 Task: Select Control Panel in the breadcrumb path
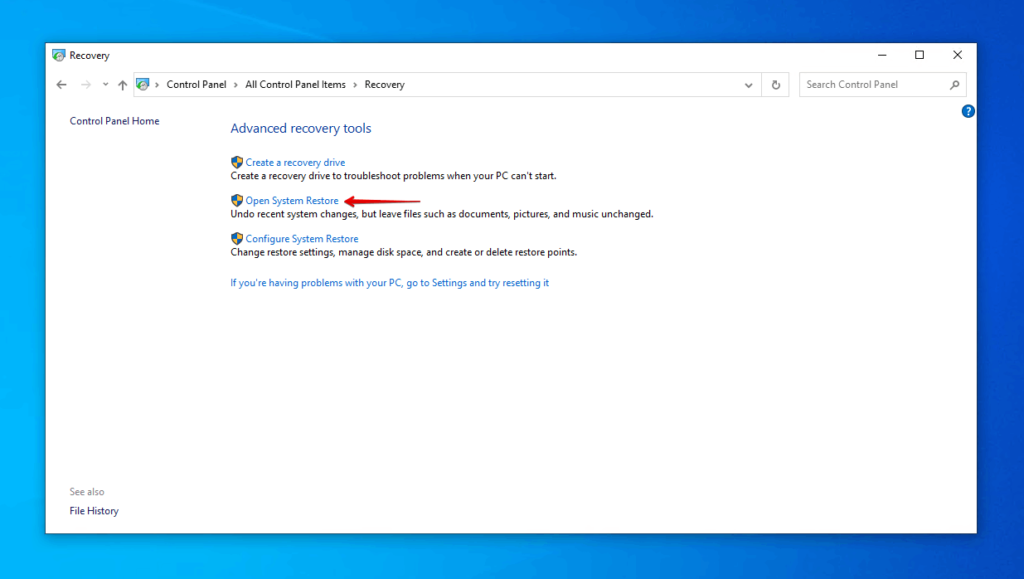click(196, 84)
